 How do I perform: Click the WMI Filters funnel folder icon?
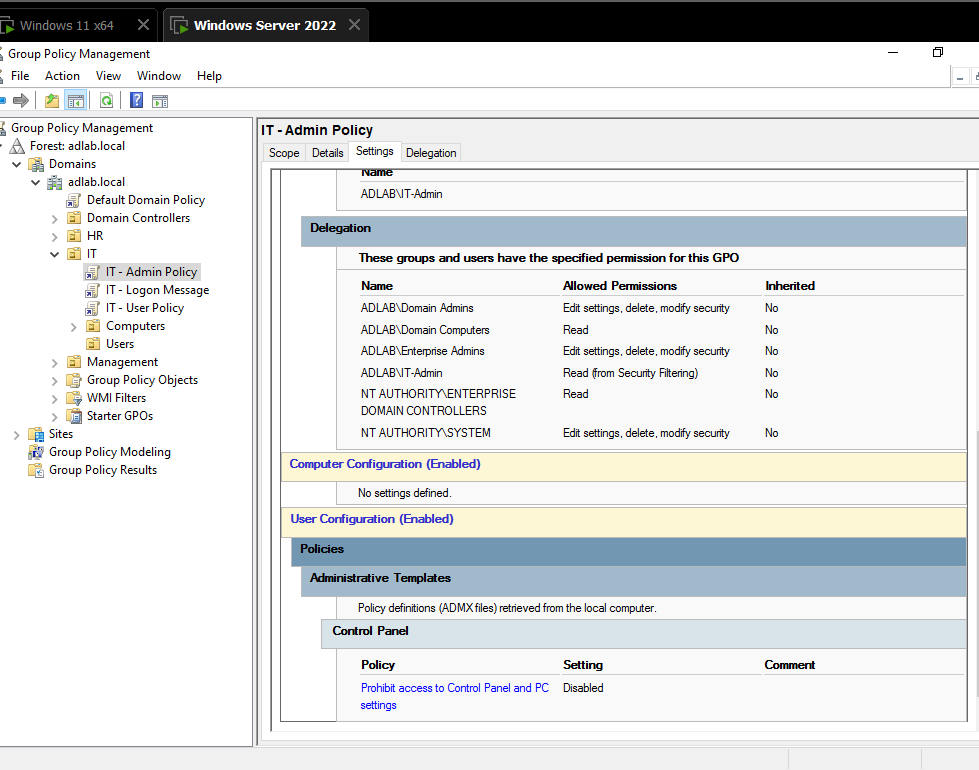[x=74, y=398]
